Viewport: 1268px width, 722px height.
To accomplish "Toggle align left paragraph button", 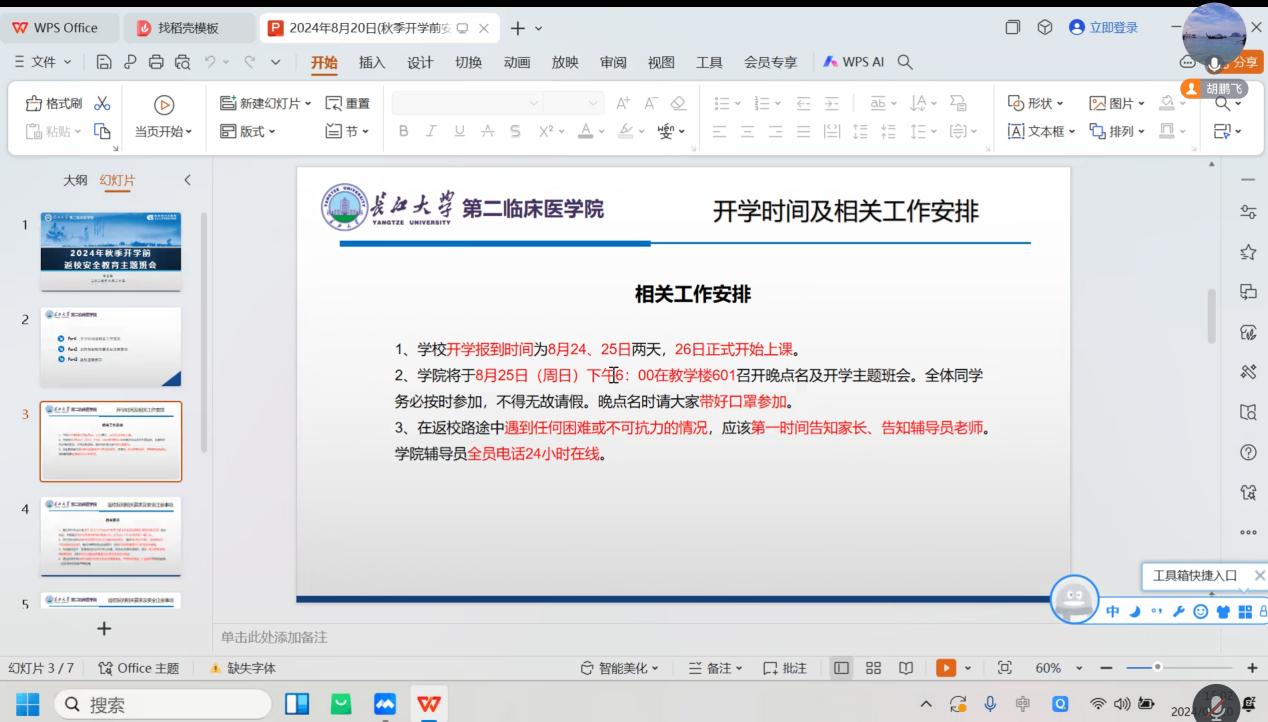I will 719,131.
